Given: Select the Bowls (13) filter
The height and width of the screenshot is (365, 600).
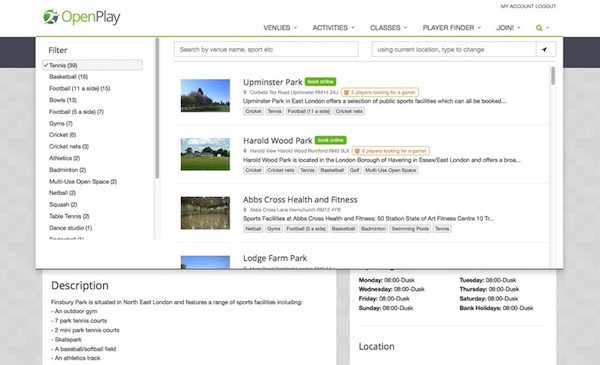Looking at the screenshot, I should tap(63, 100).
